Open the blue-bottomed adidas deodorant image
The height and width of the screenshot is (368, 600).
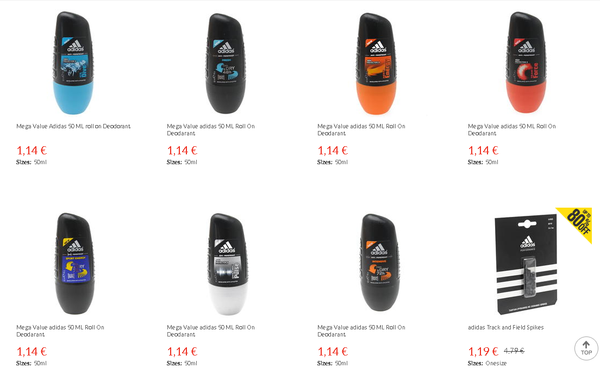coord(73,63)
